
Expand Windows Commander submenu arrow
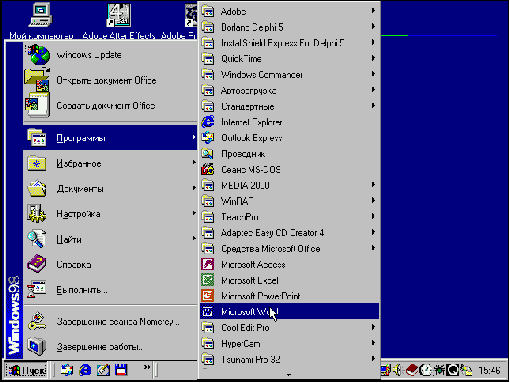[373, 74]
